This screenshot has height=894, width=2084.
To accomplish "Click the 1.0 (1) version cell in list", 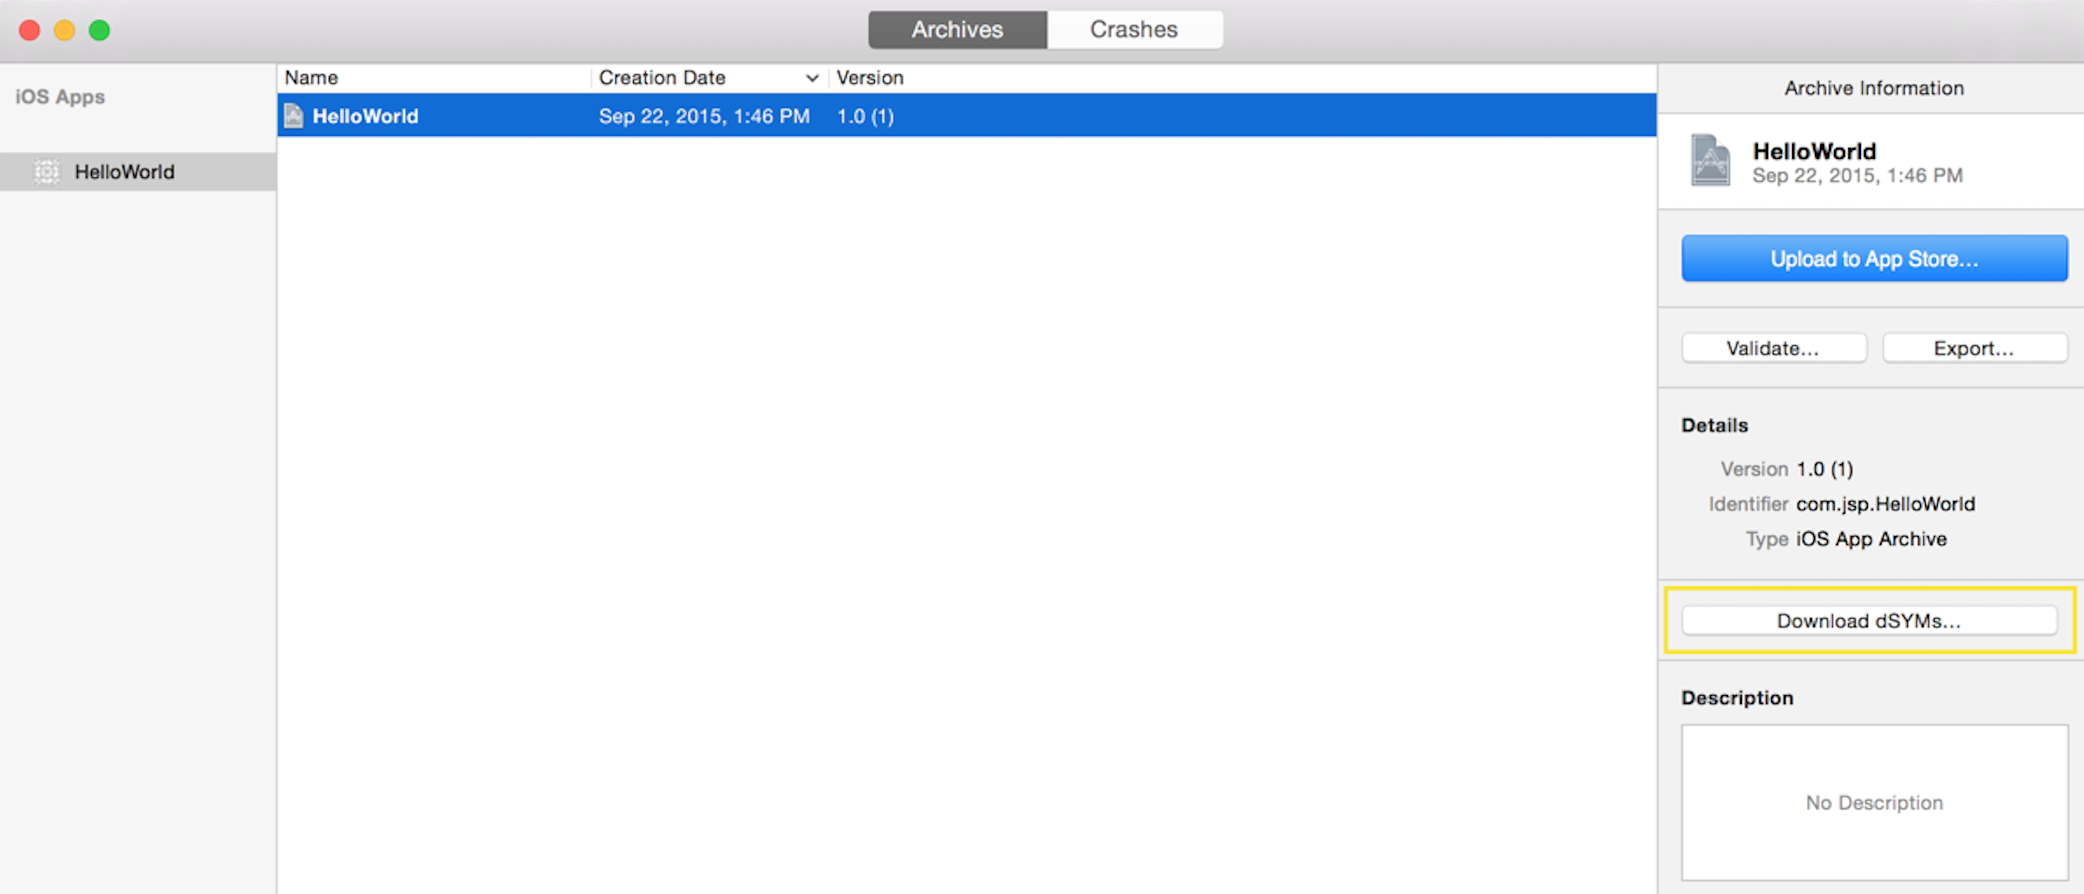I will click(865, 116).
